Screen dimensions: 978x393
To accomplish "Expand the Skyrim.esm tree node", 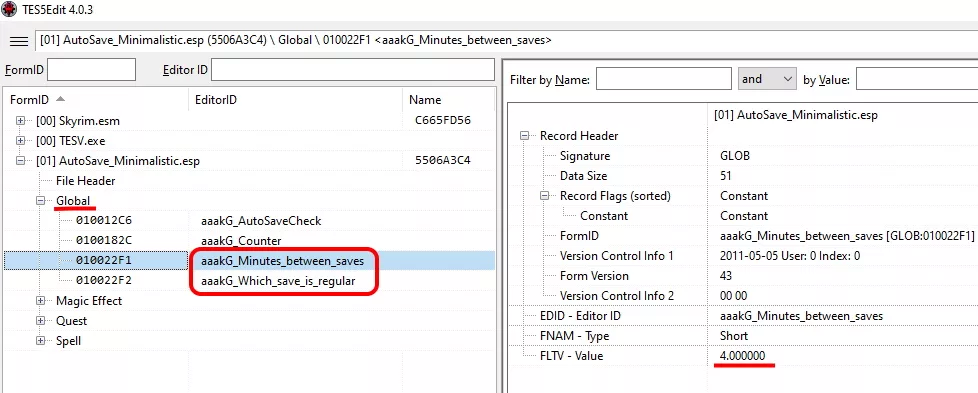I will pos(21,120).
